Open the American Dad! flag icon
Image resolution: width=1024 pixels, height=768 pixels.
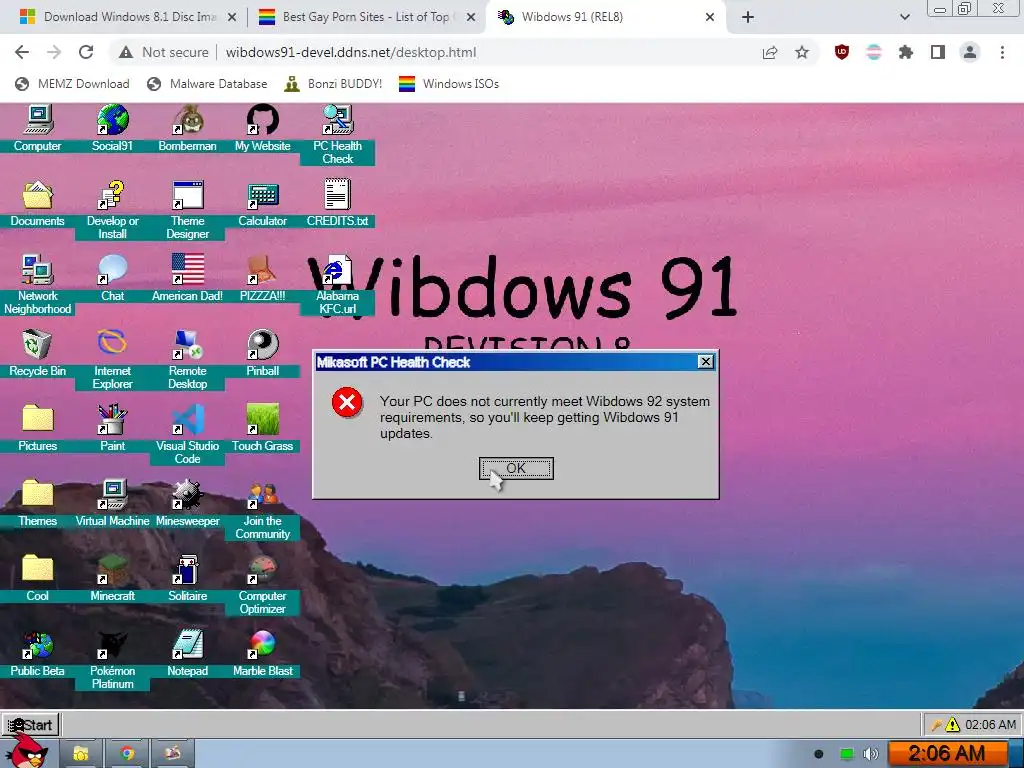pos(187,278)
